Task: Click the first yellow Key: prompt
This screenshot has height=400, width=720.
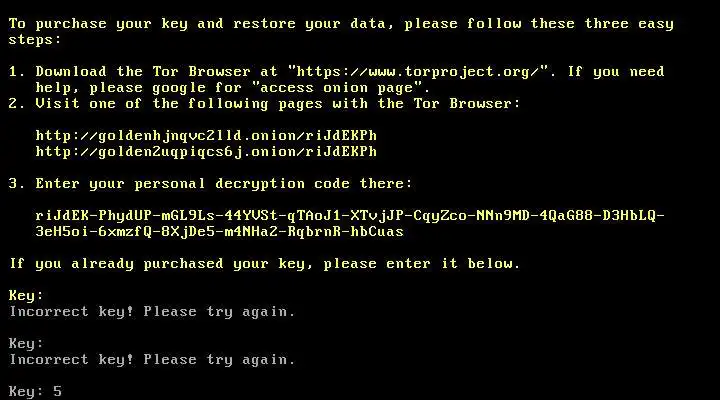Action: coord(26,296)
